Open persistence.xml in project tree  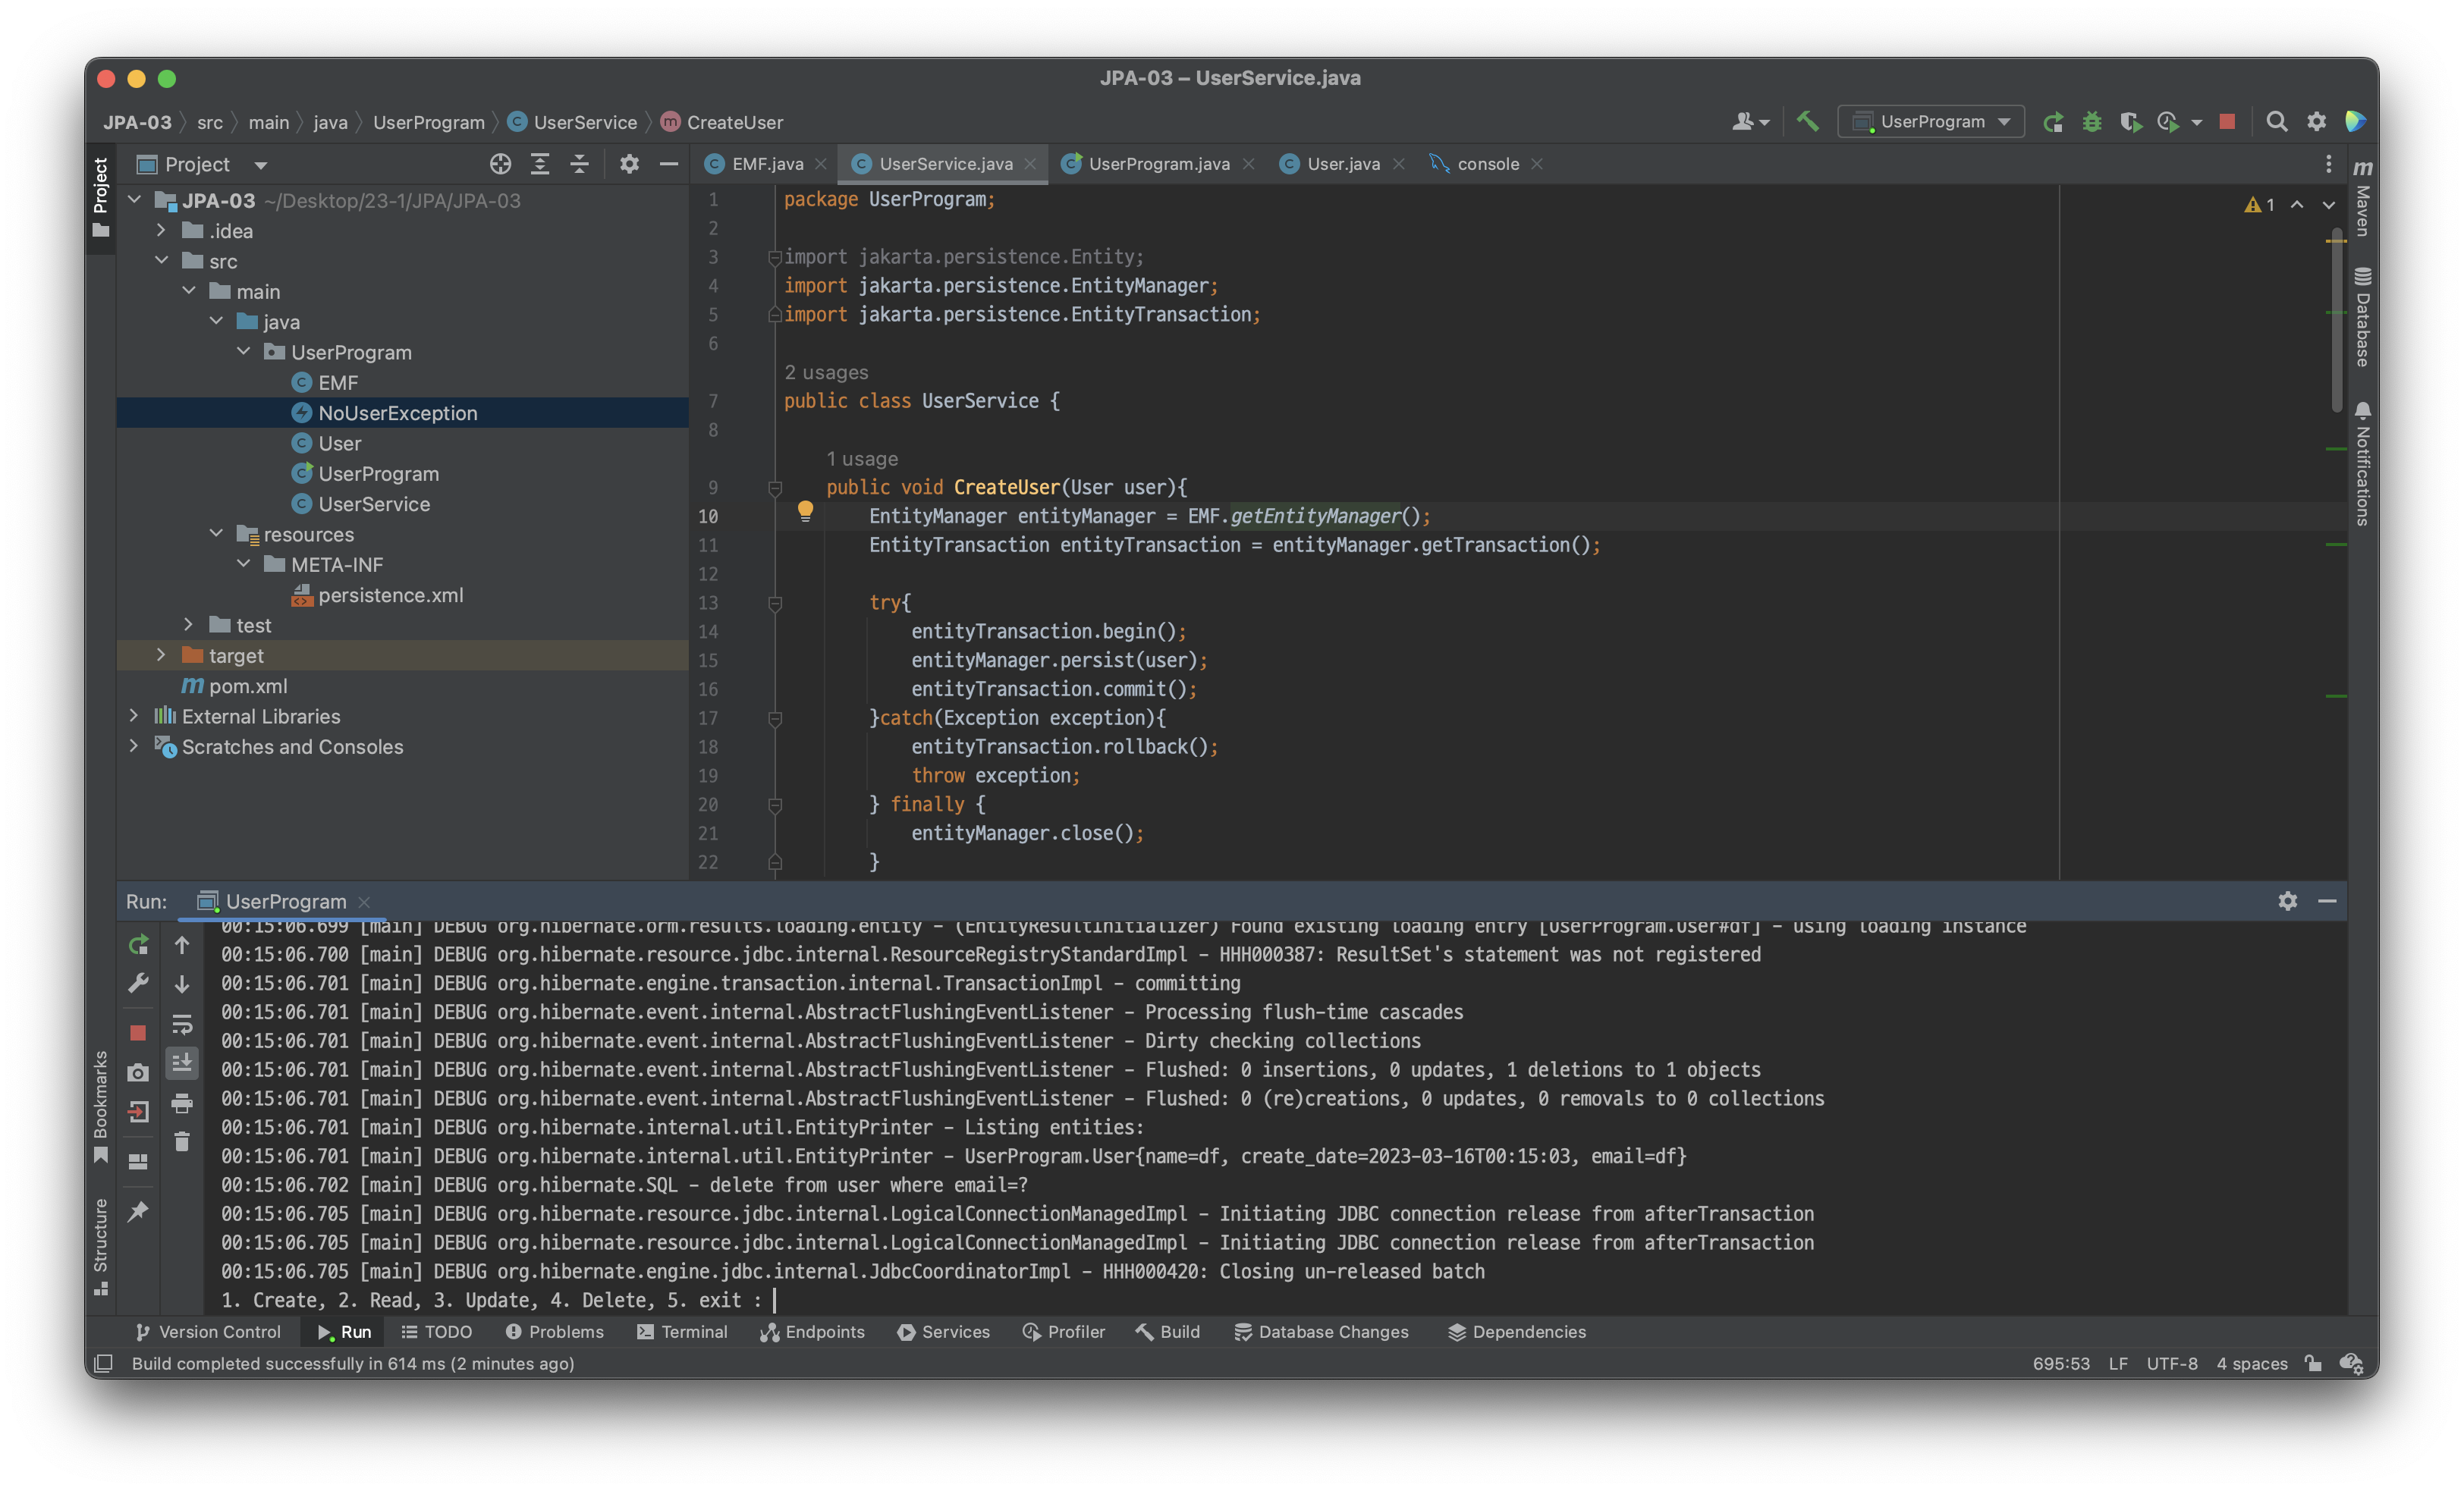click(x=390, y=595)
